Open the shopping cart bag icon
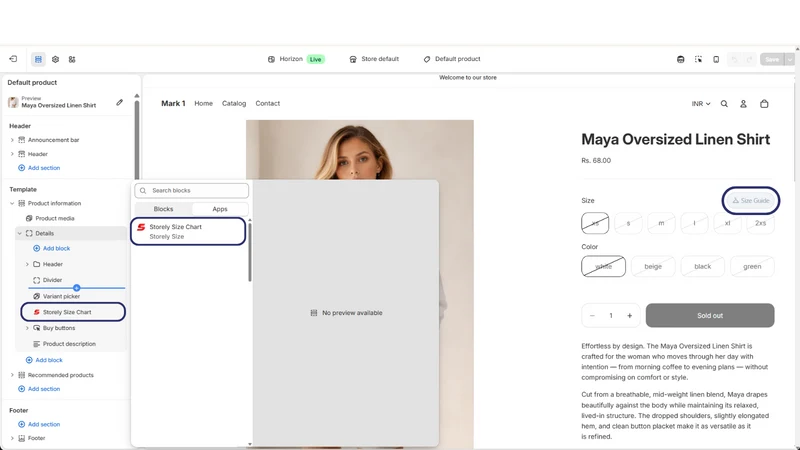The image size is (800, 450). pos(764,104)
